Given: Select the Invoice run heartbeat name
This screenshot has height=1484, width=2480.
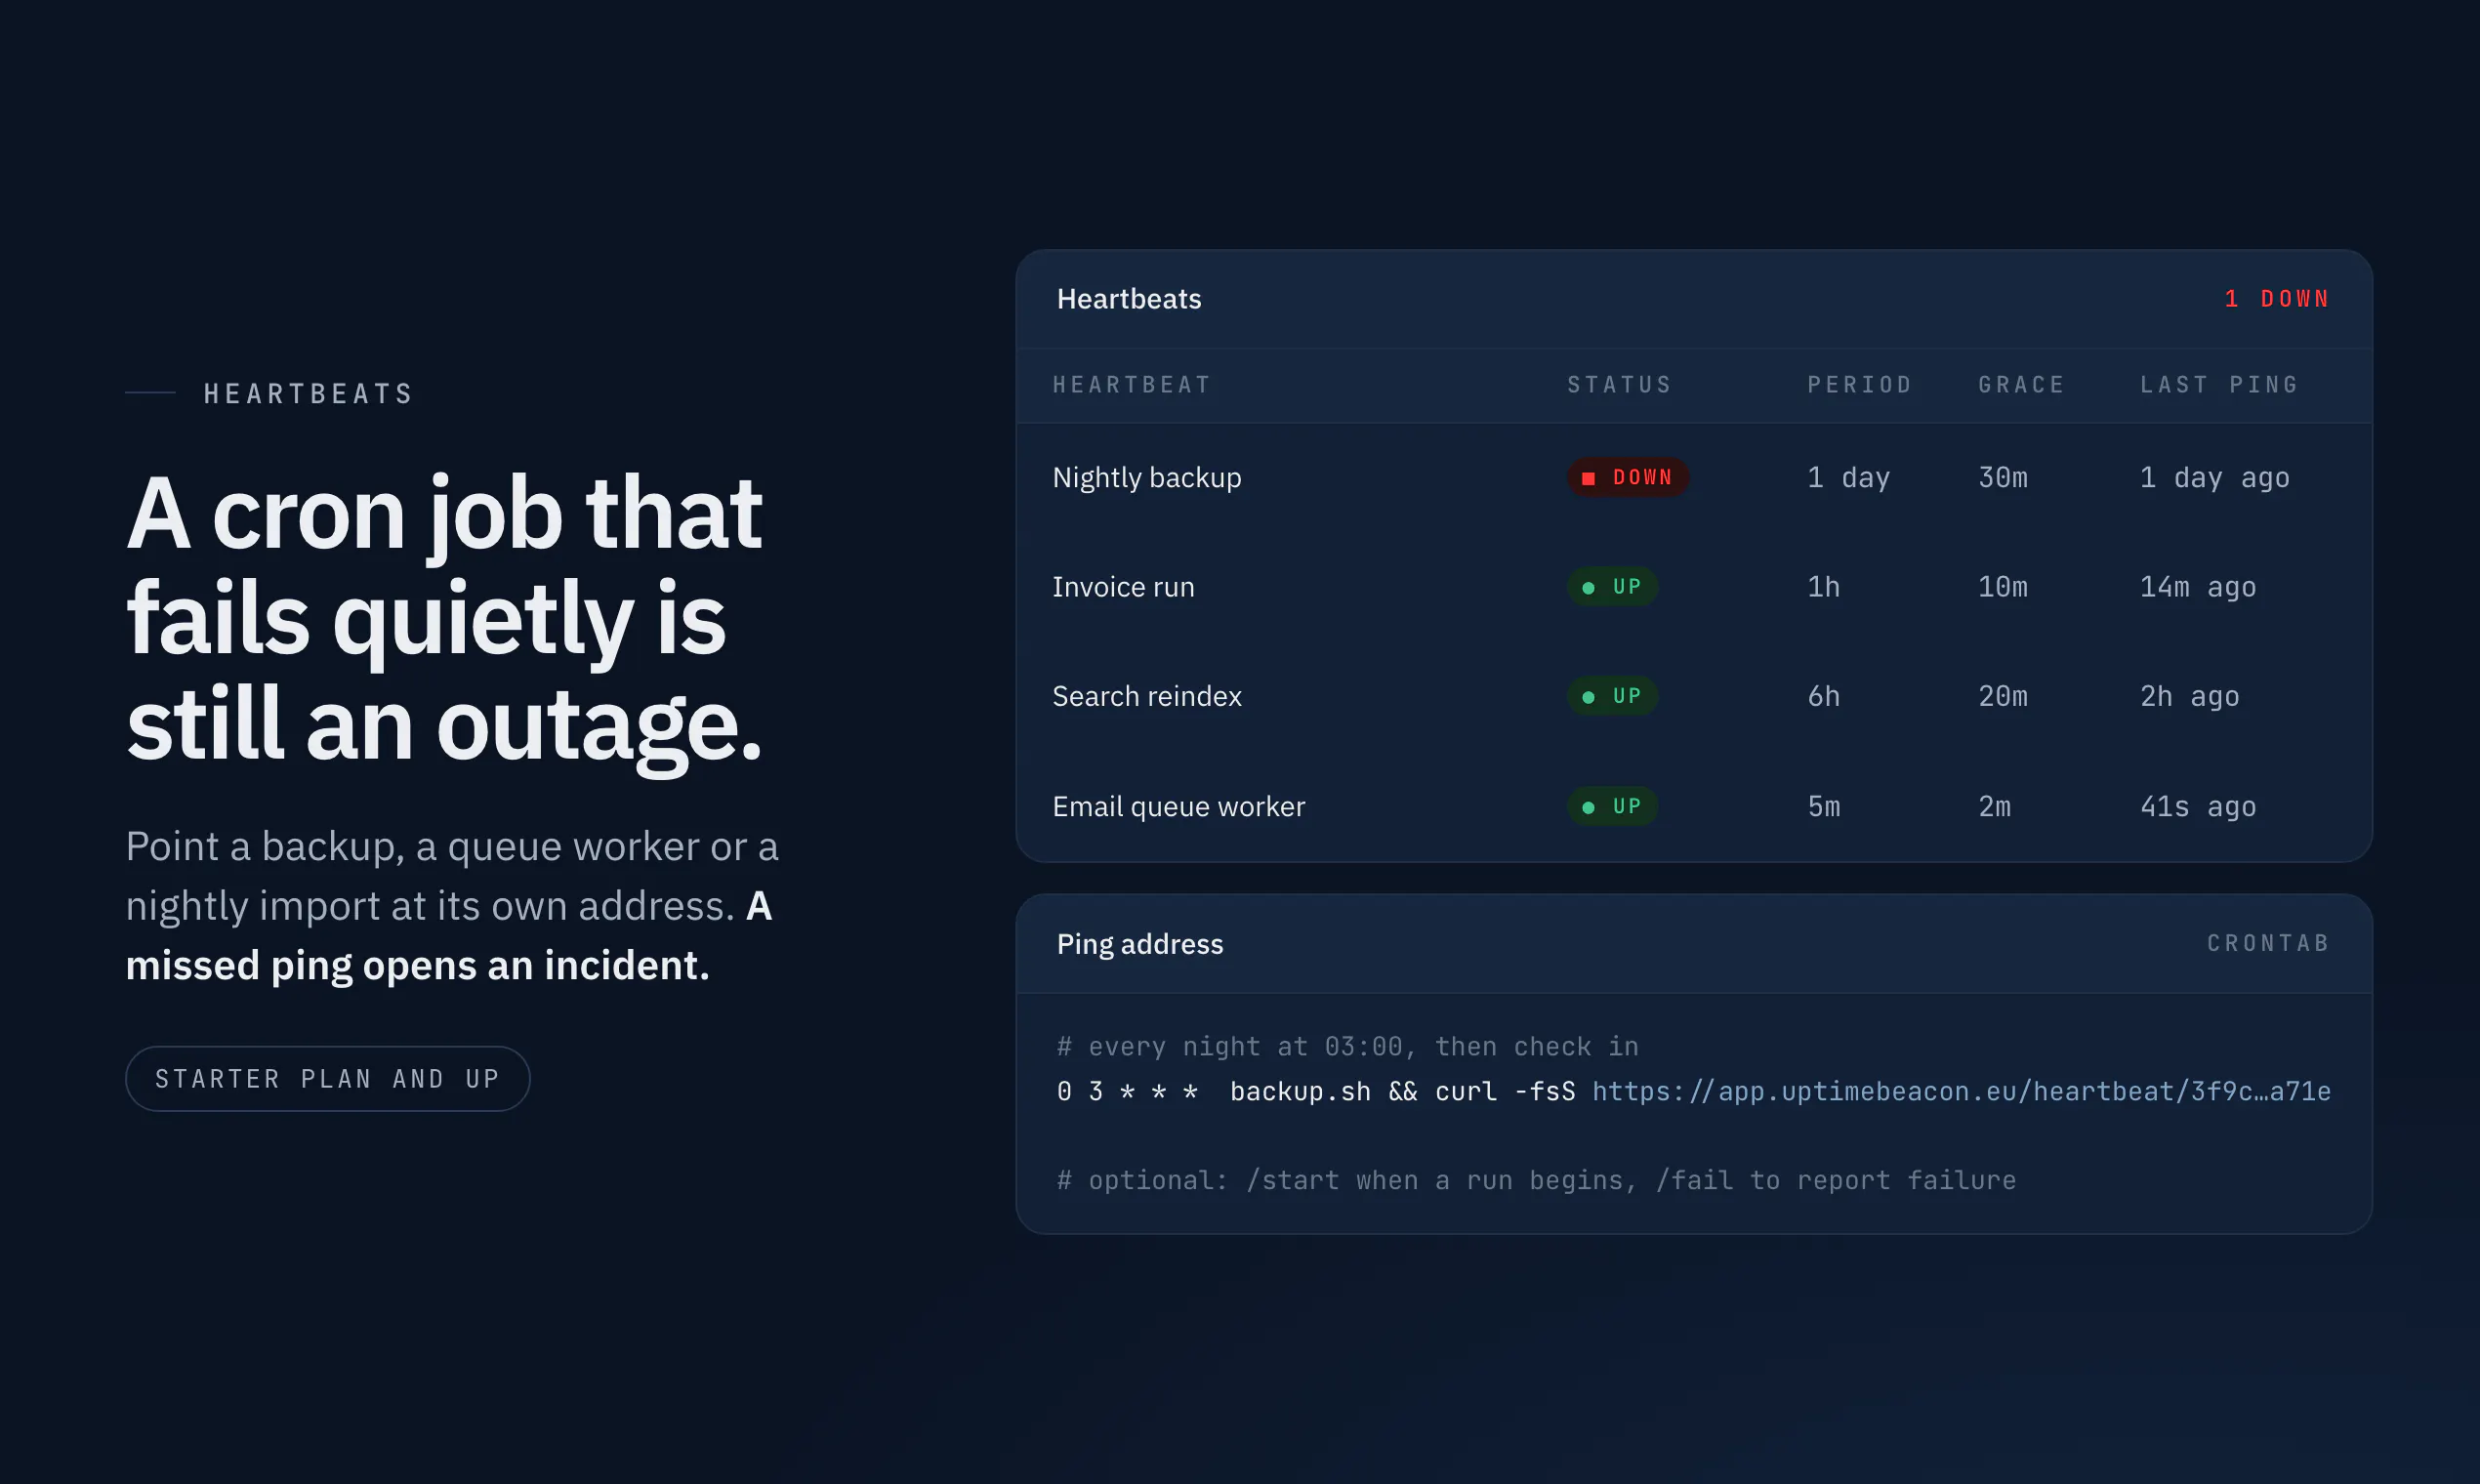Looking at the screenshot, I should [x=1123, y=587].
